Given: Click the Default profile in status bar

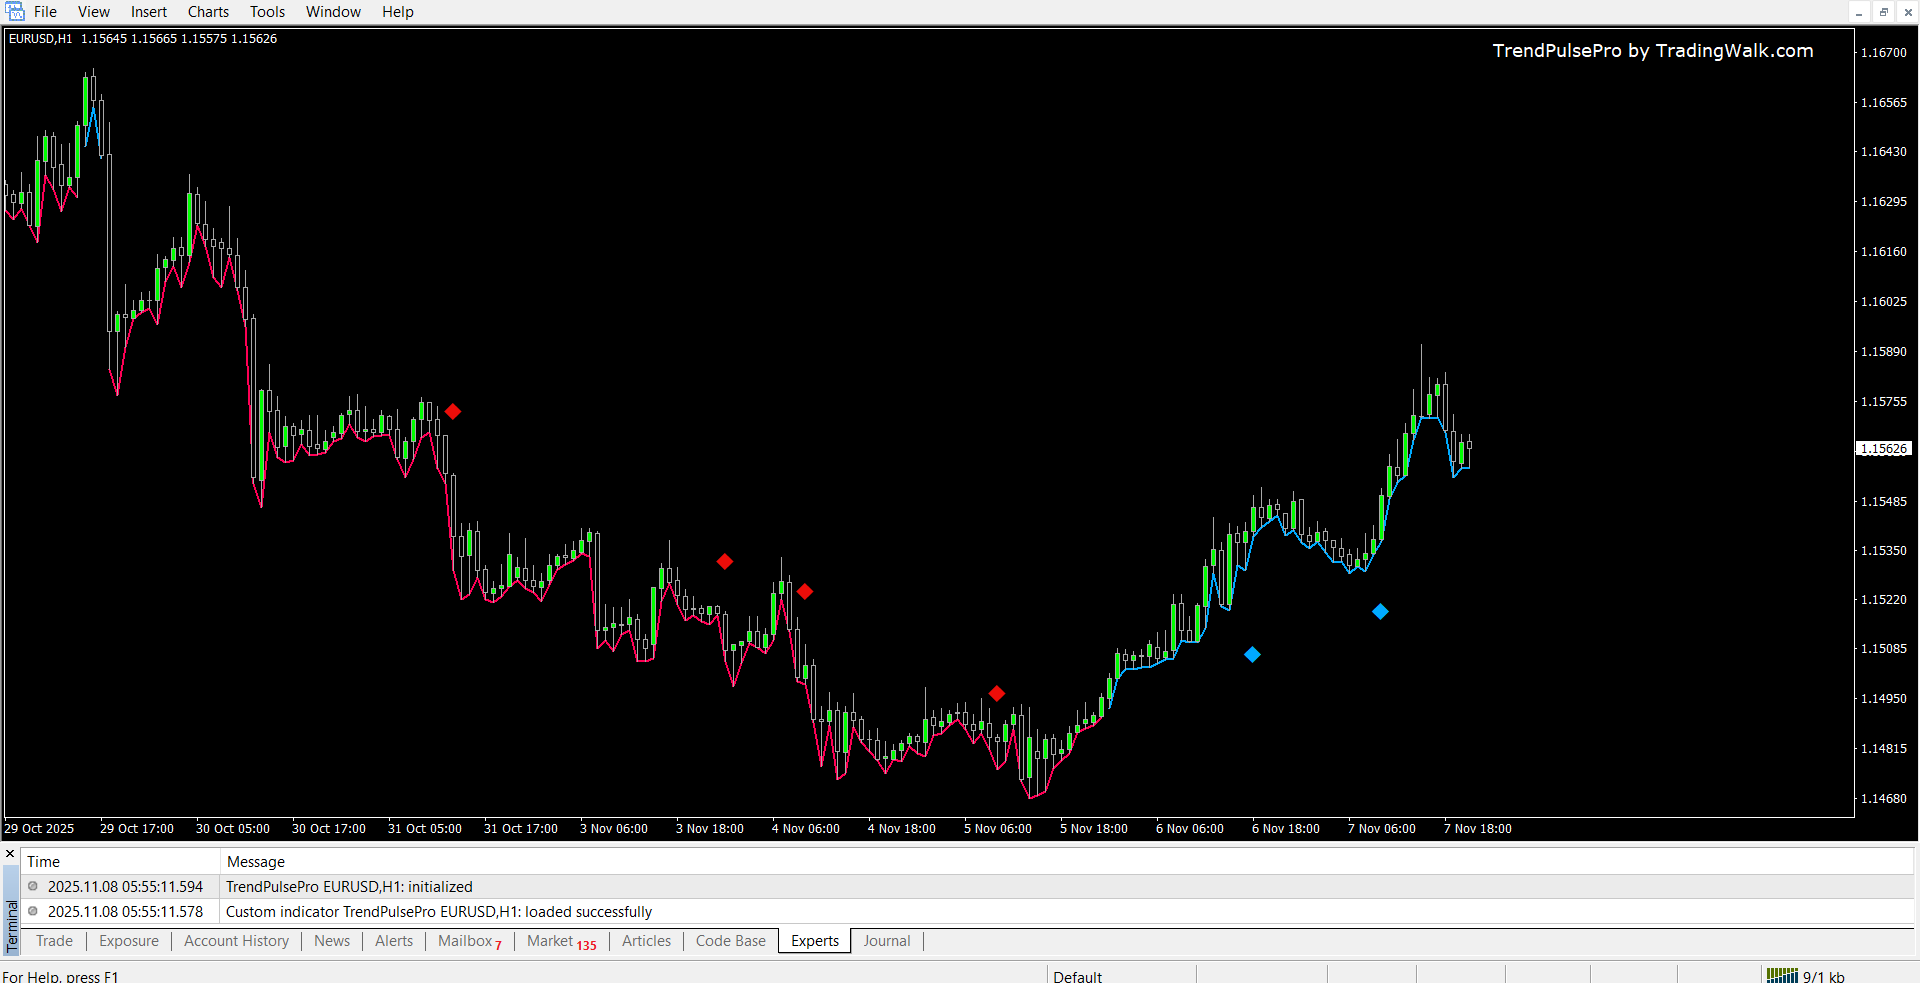Looking at the screenshot, I should 1077,976.
